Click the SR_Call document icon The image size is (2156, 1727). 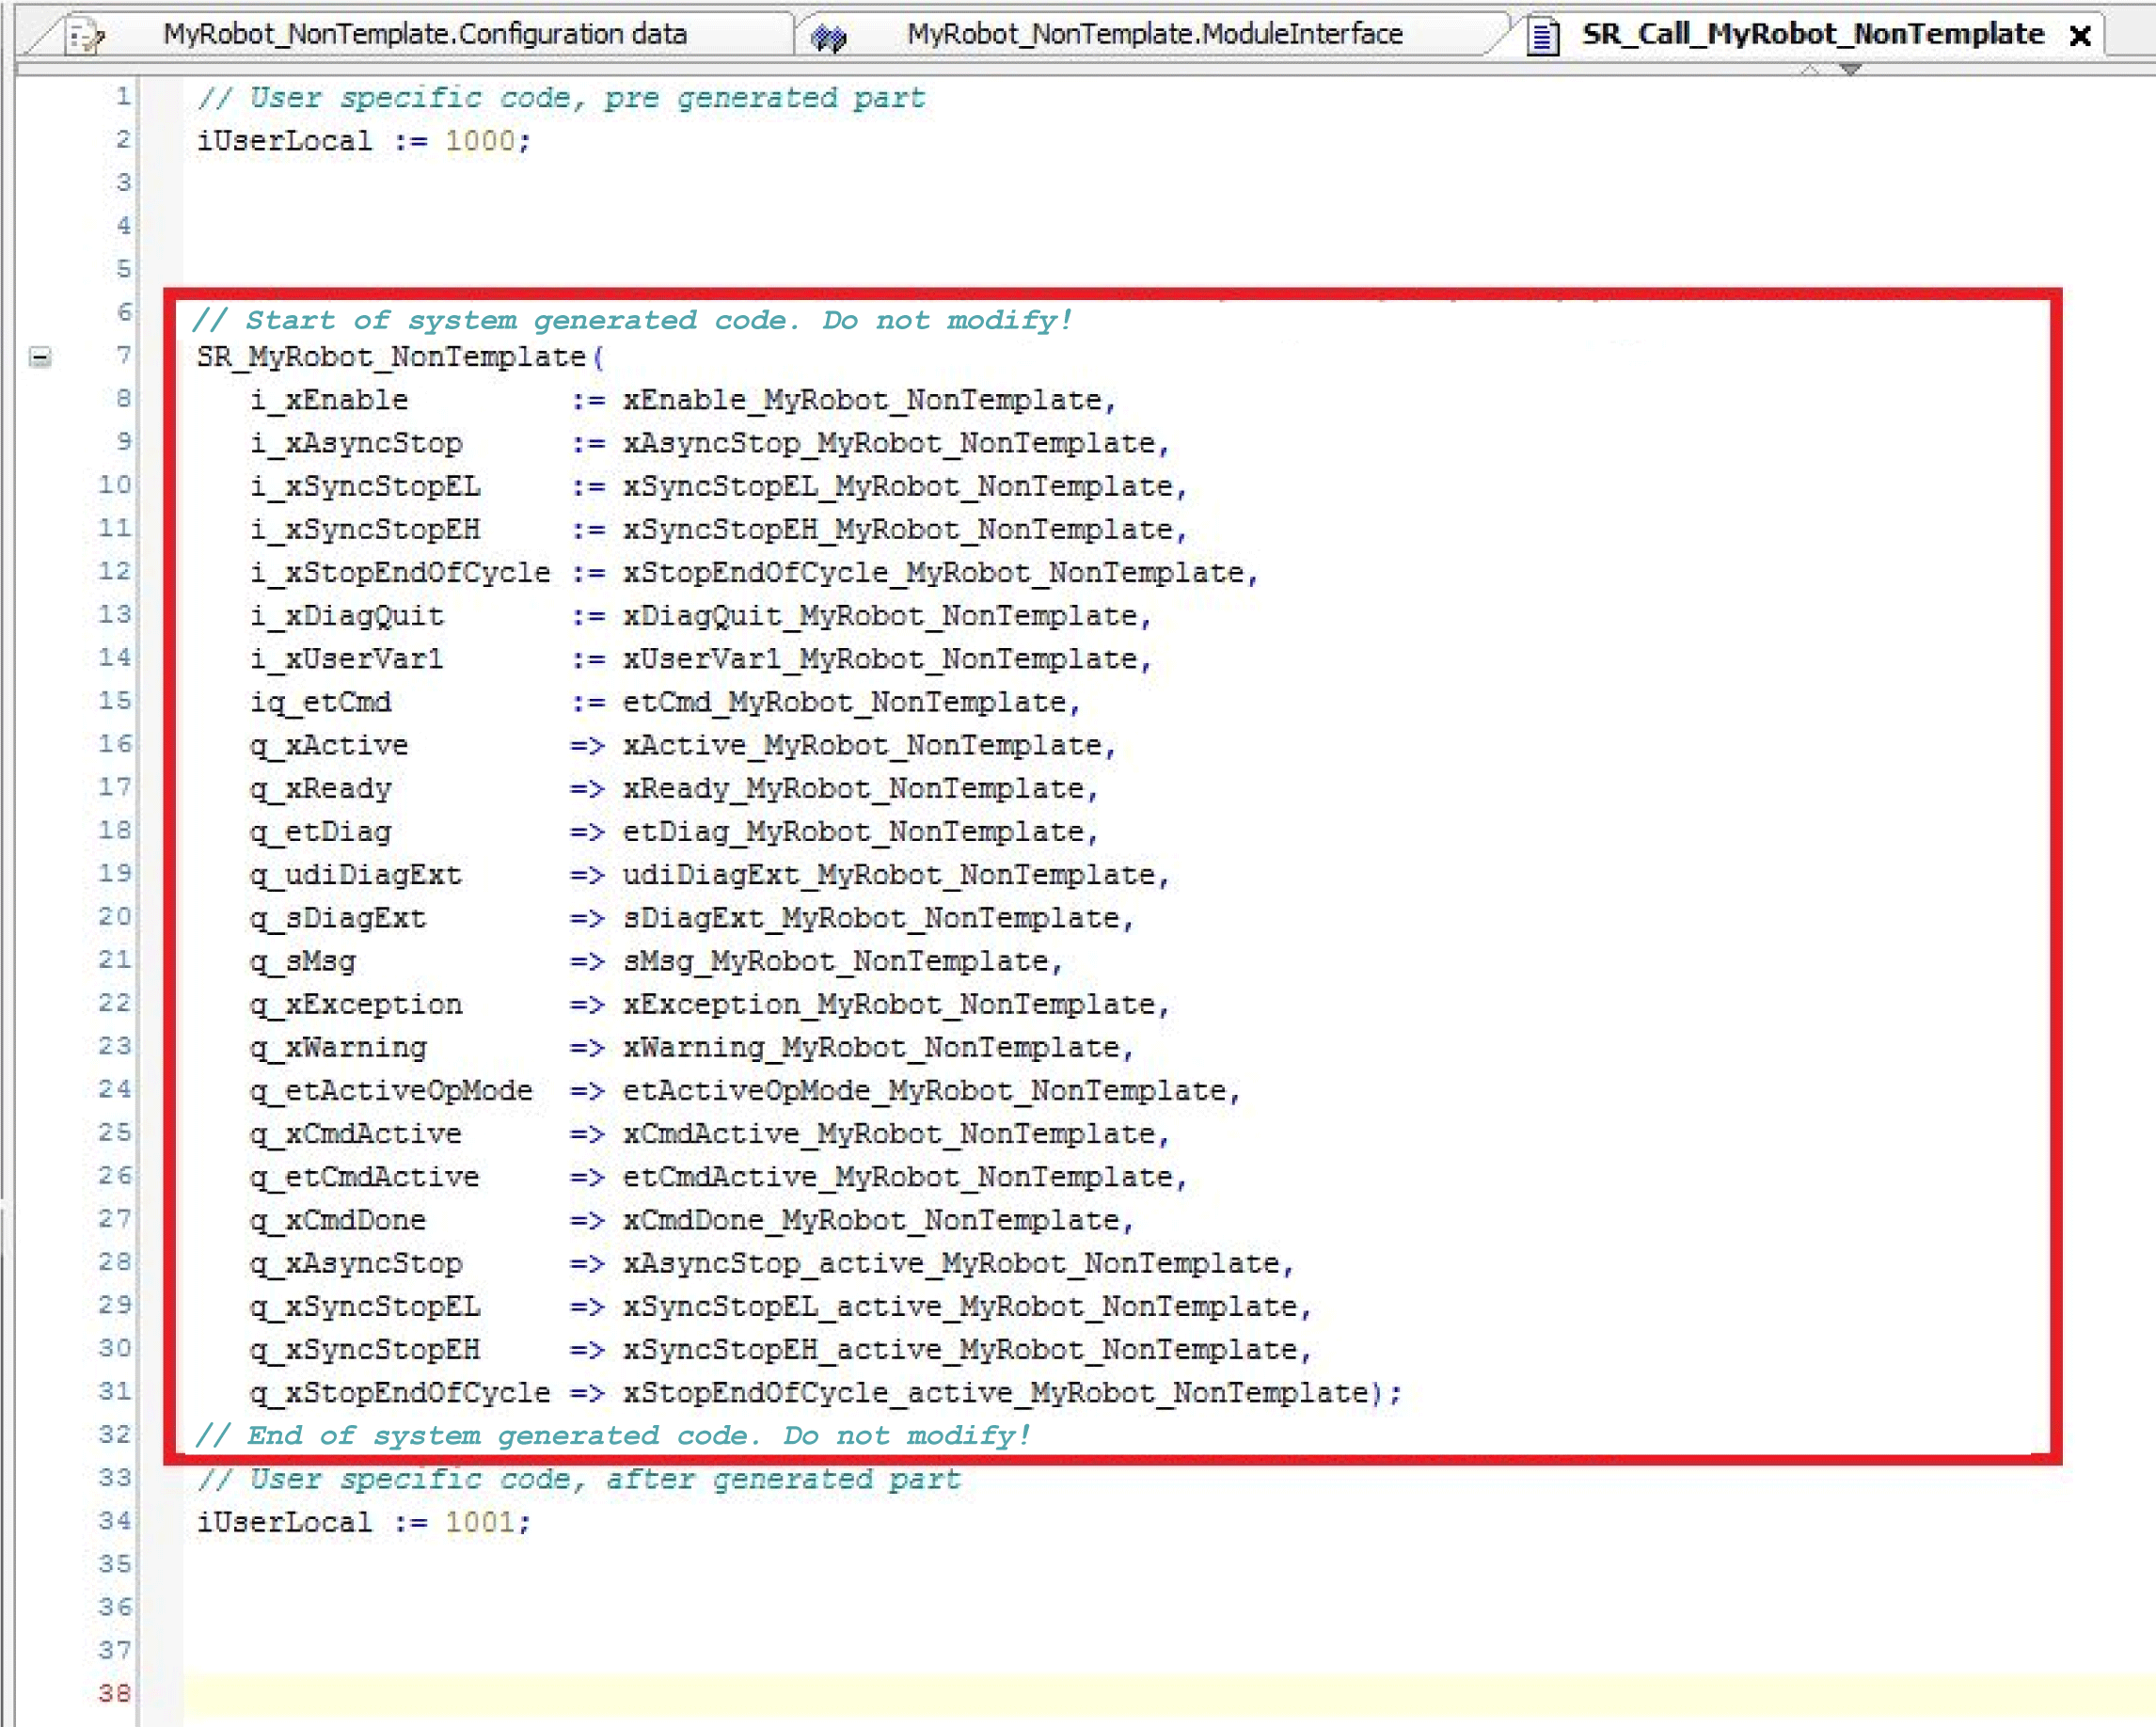(x=1542, y=37)
